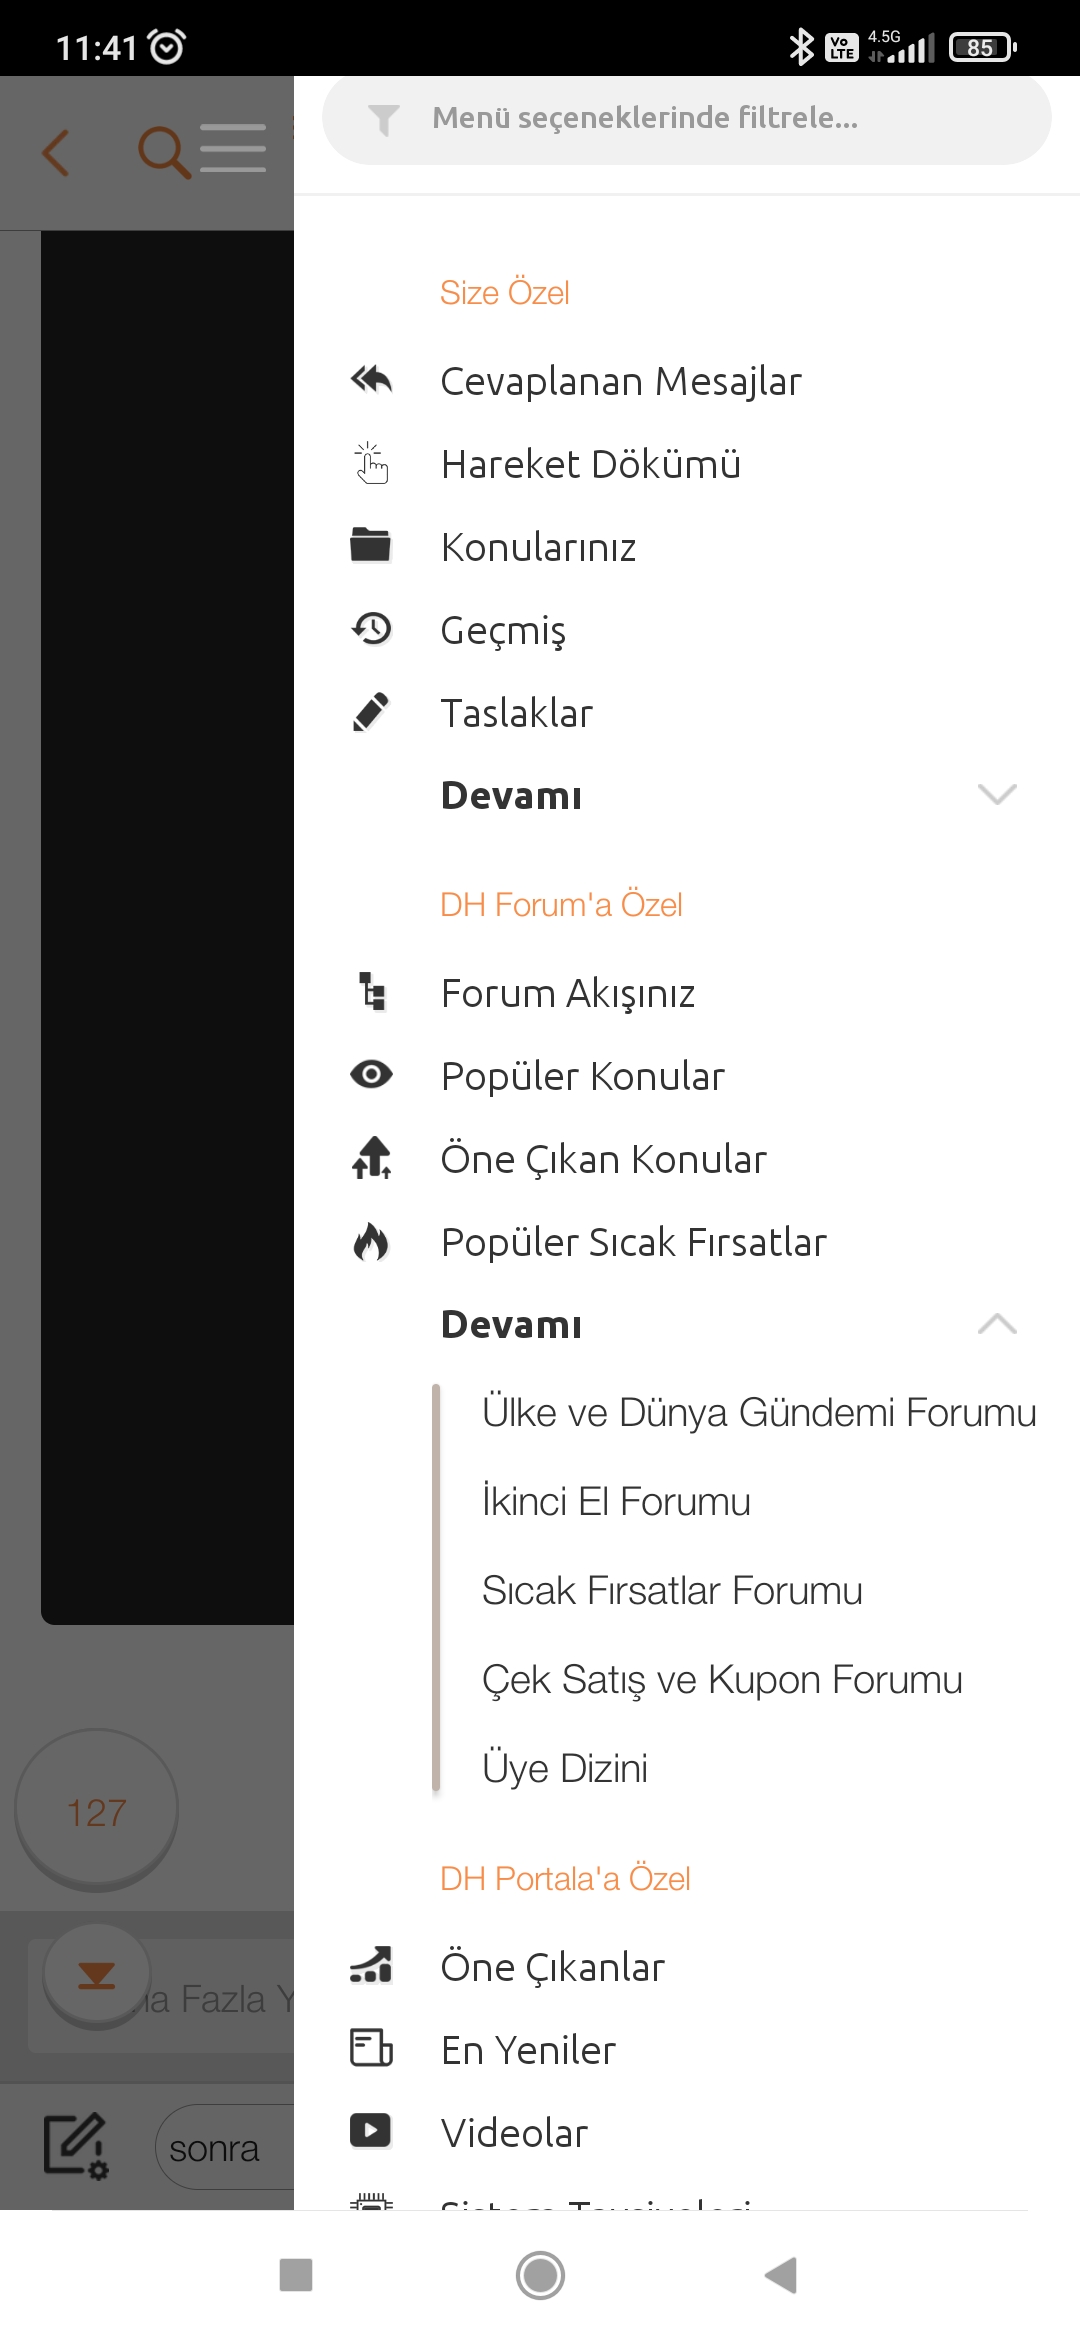The image size is (1080, 2340).
Task: Open Ülke ve Dünya Gündemi Forumu
Action: point(759,1412)
